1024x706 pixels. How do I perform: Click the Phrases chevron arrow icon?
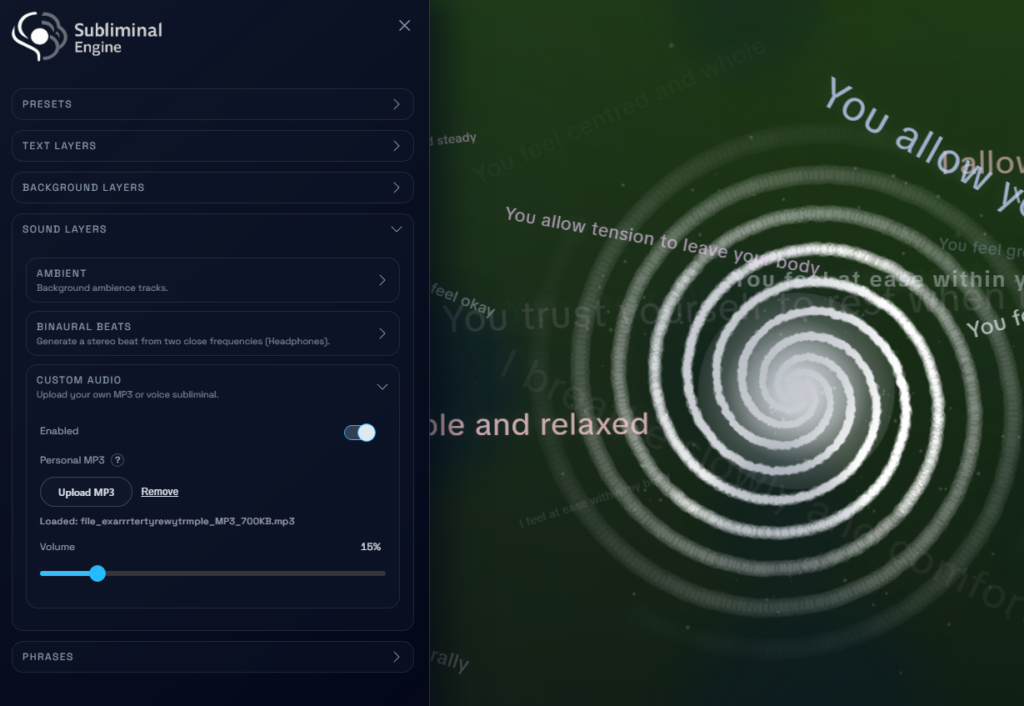396,657
